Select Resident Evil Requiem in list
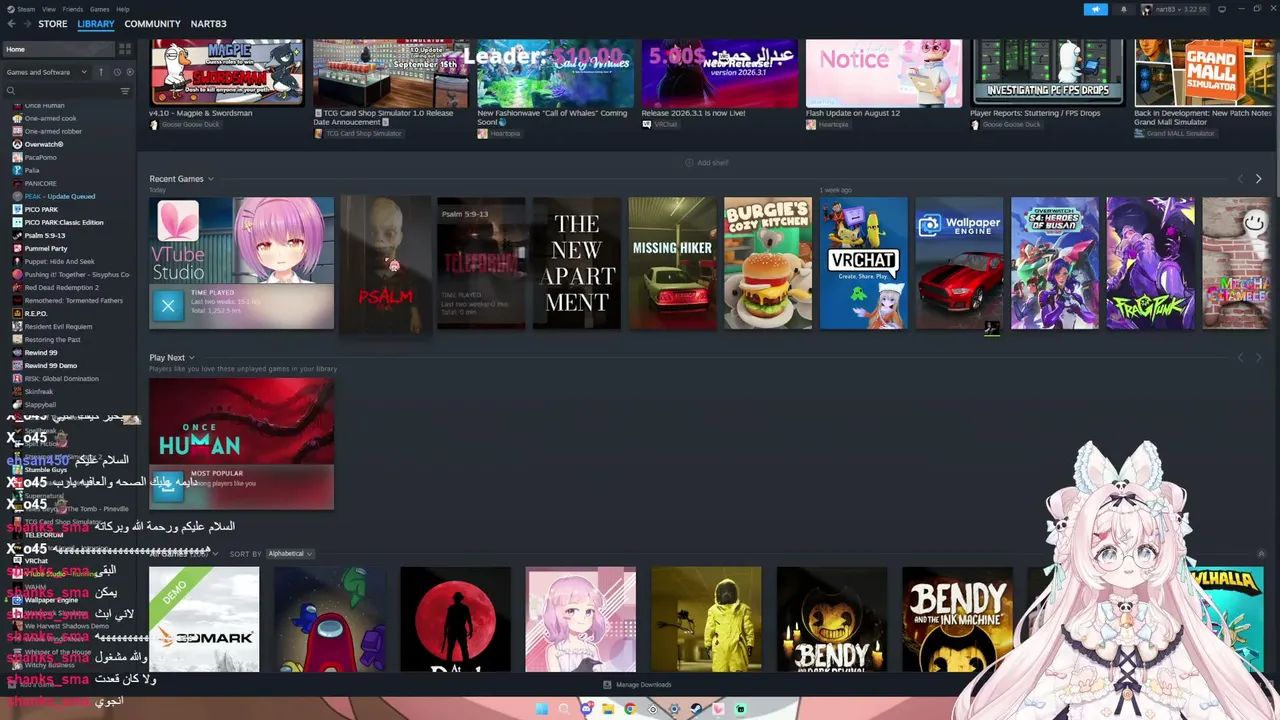The image size is (1280, 720). point(58,326)
